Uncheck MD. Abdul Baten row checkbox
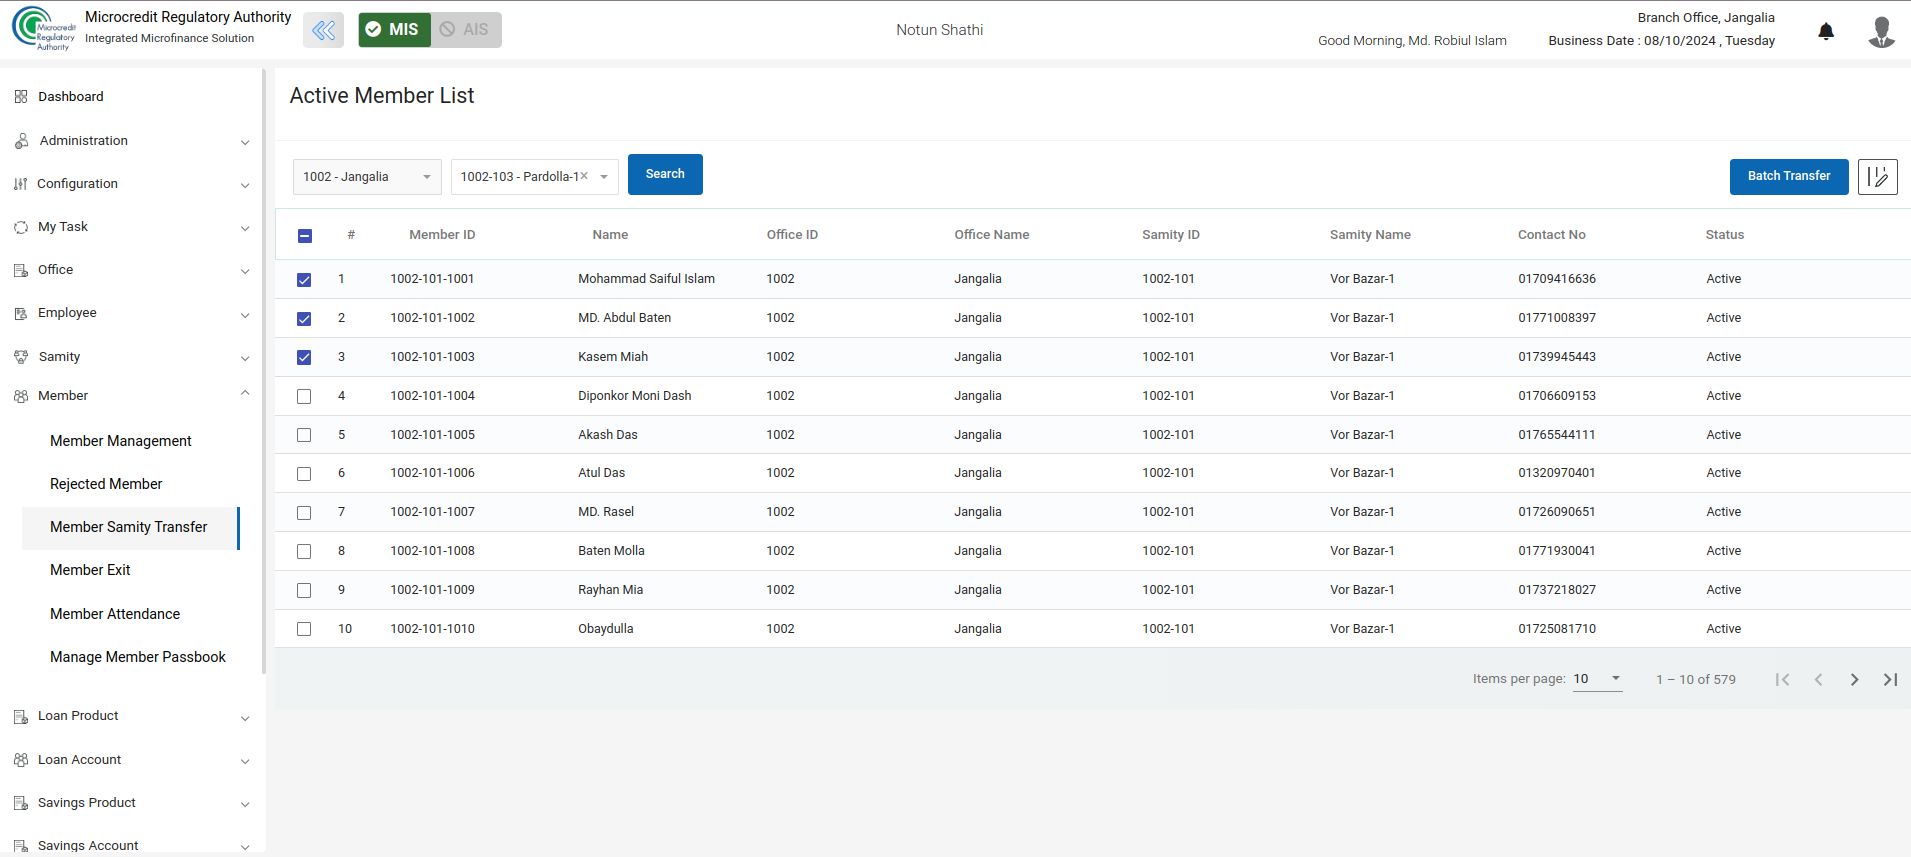 click(x=304, y=319)
